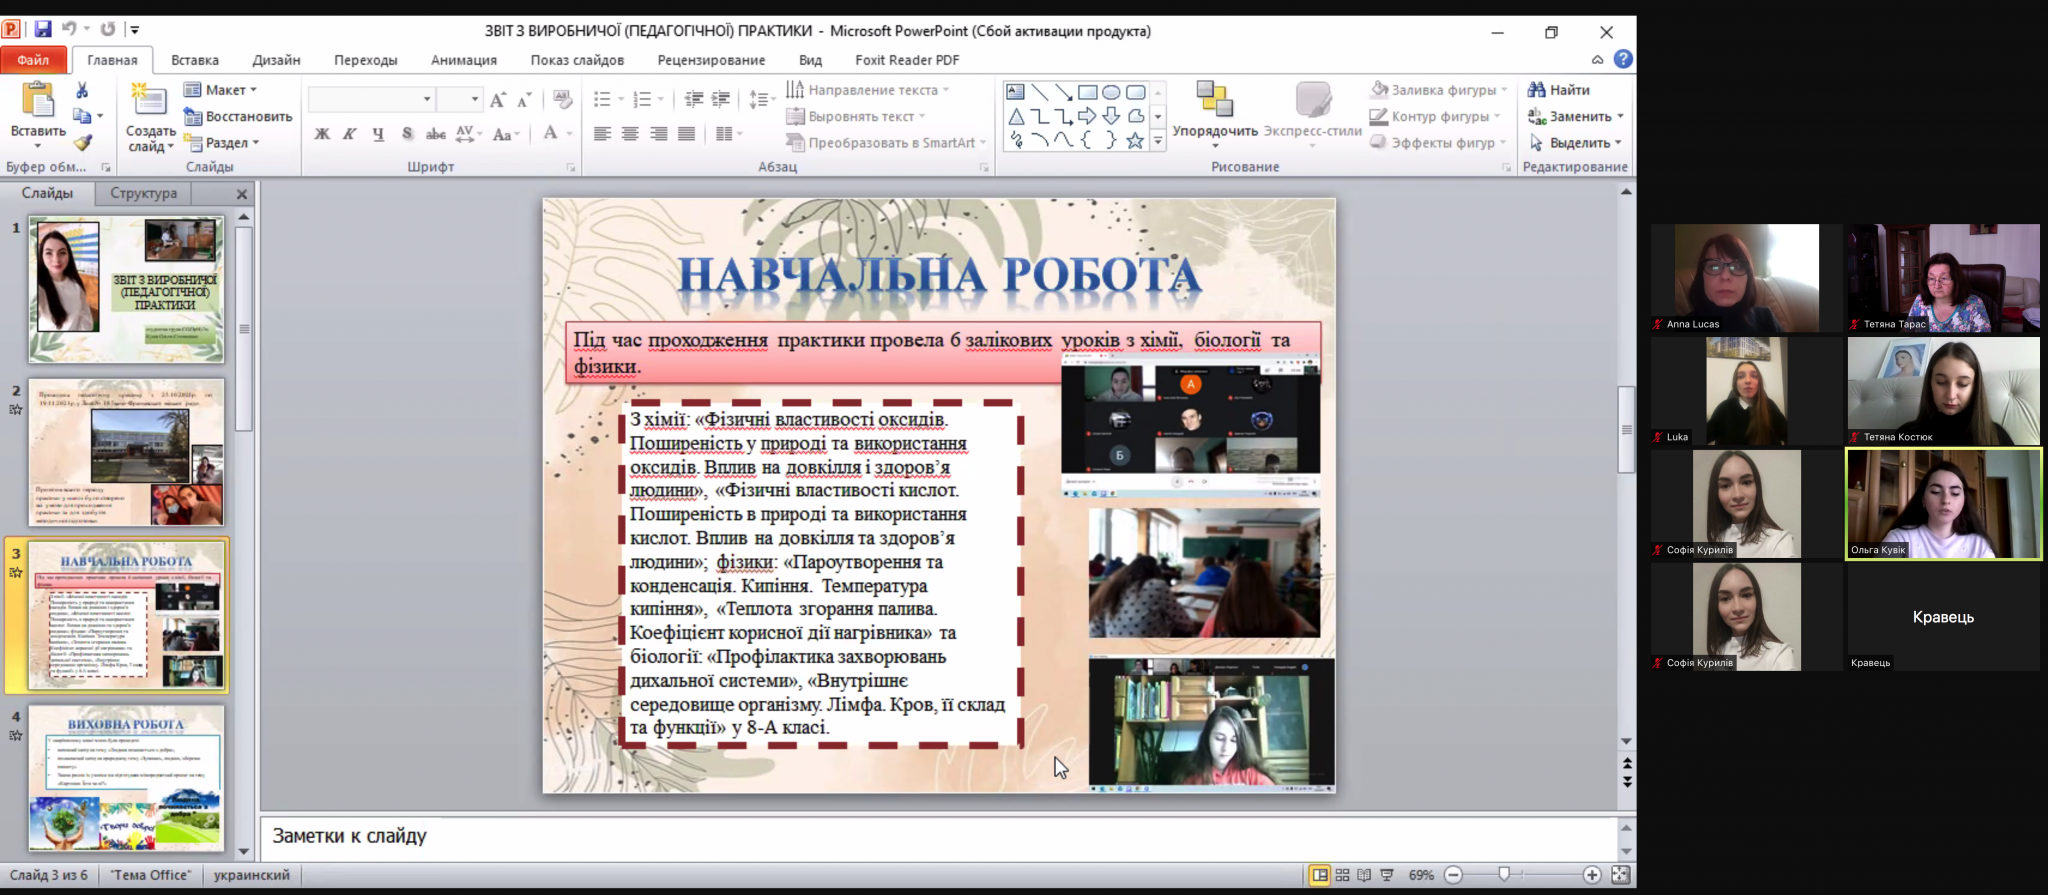Switch to slide sorter view icon

click(x=1342, y=875)
